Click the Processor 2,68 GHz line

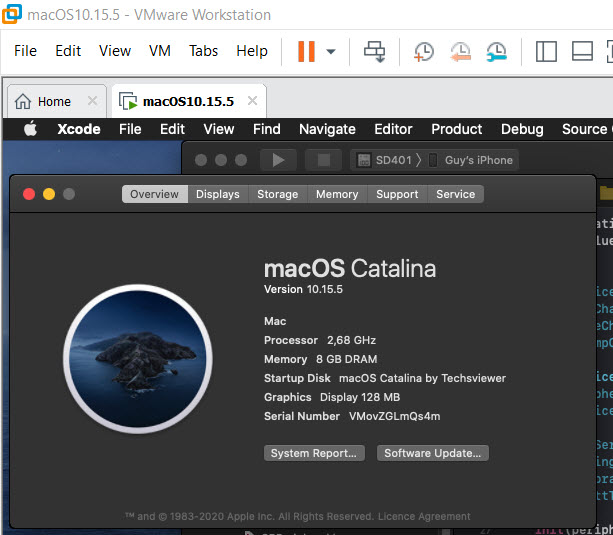[320, 340]
